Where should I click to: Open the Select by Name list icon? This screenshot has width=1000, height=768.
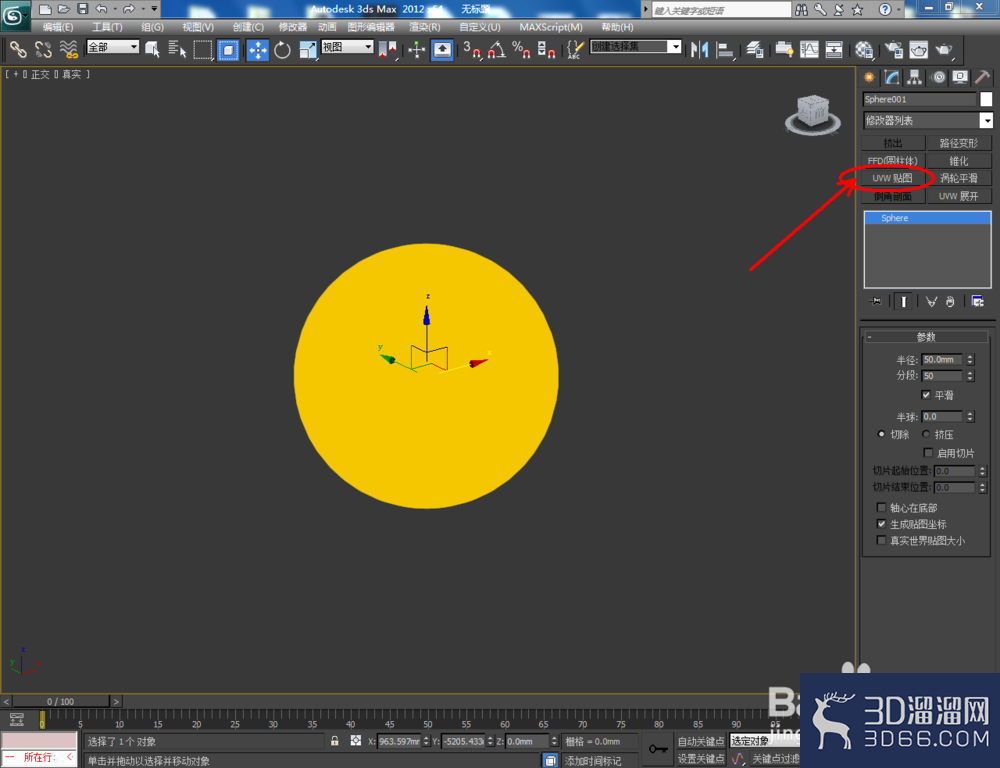tap(177, 49)
